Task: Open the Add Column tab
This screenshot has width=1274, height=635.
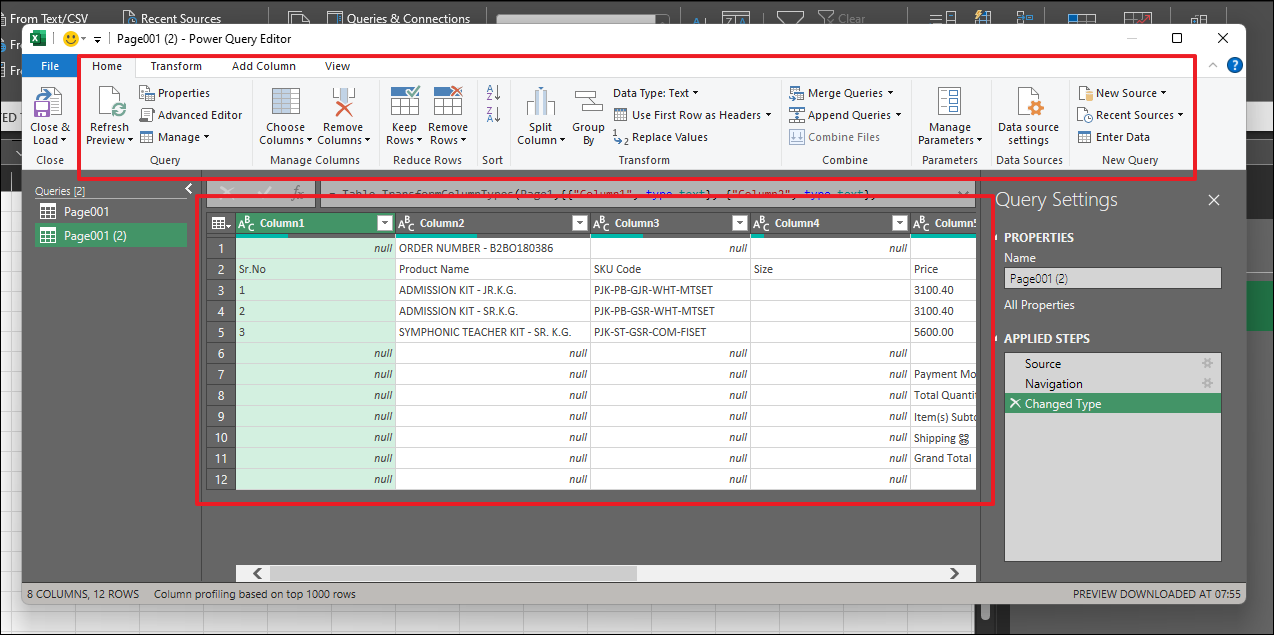Action: (x=263, y=66)
